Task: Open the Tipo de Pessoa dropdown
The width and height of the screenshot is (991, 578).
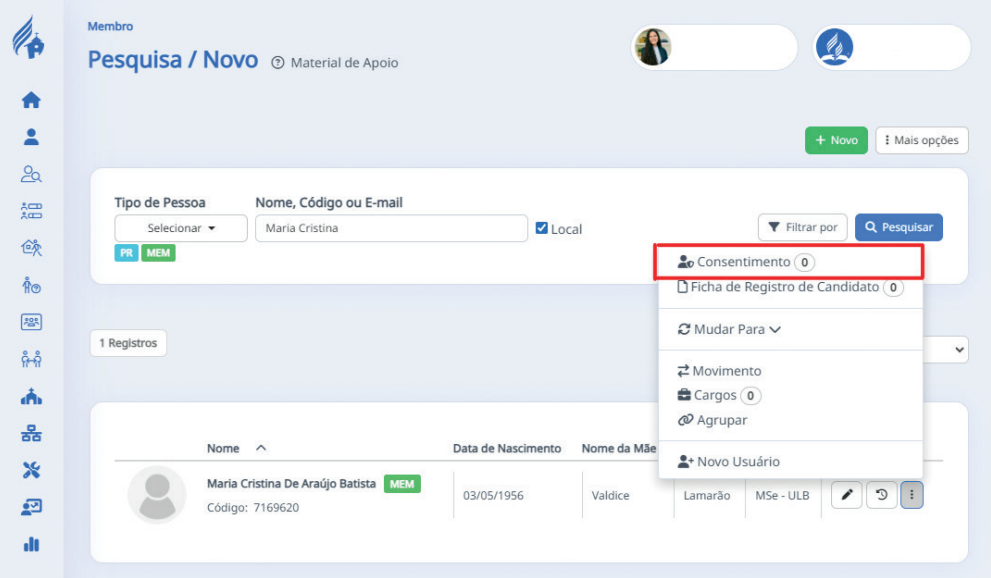Action: (x=180, y=228)
